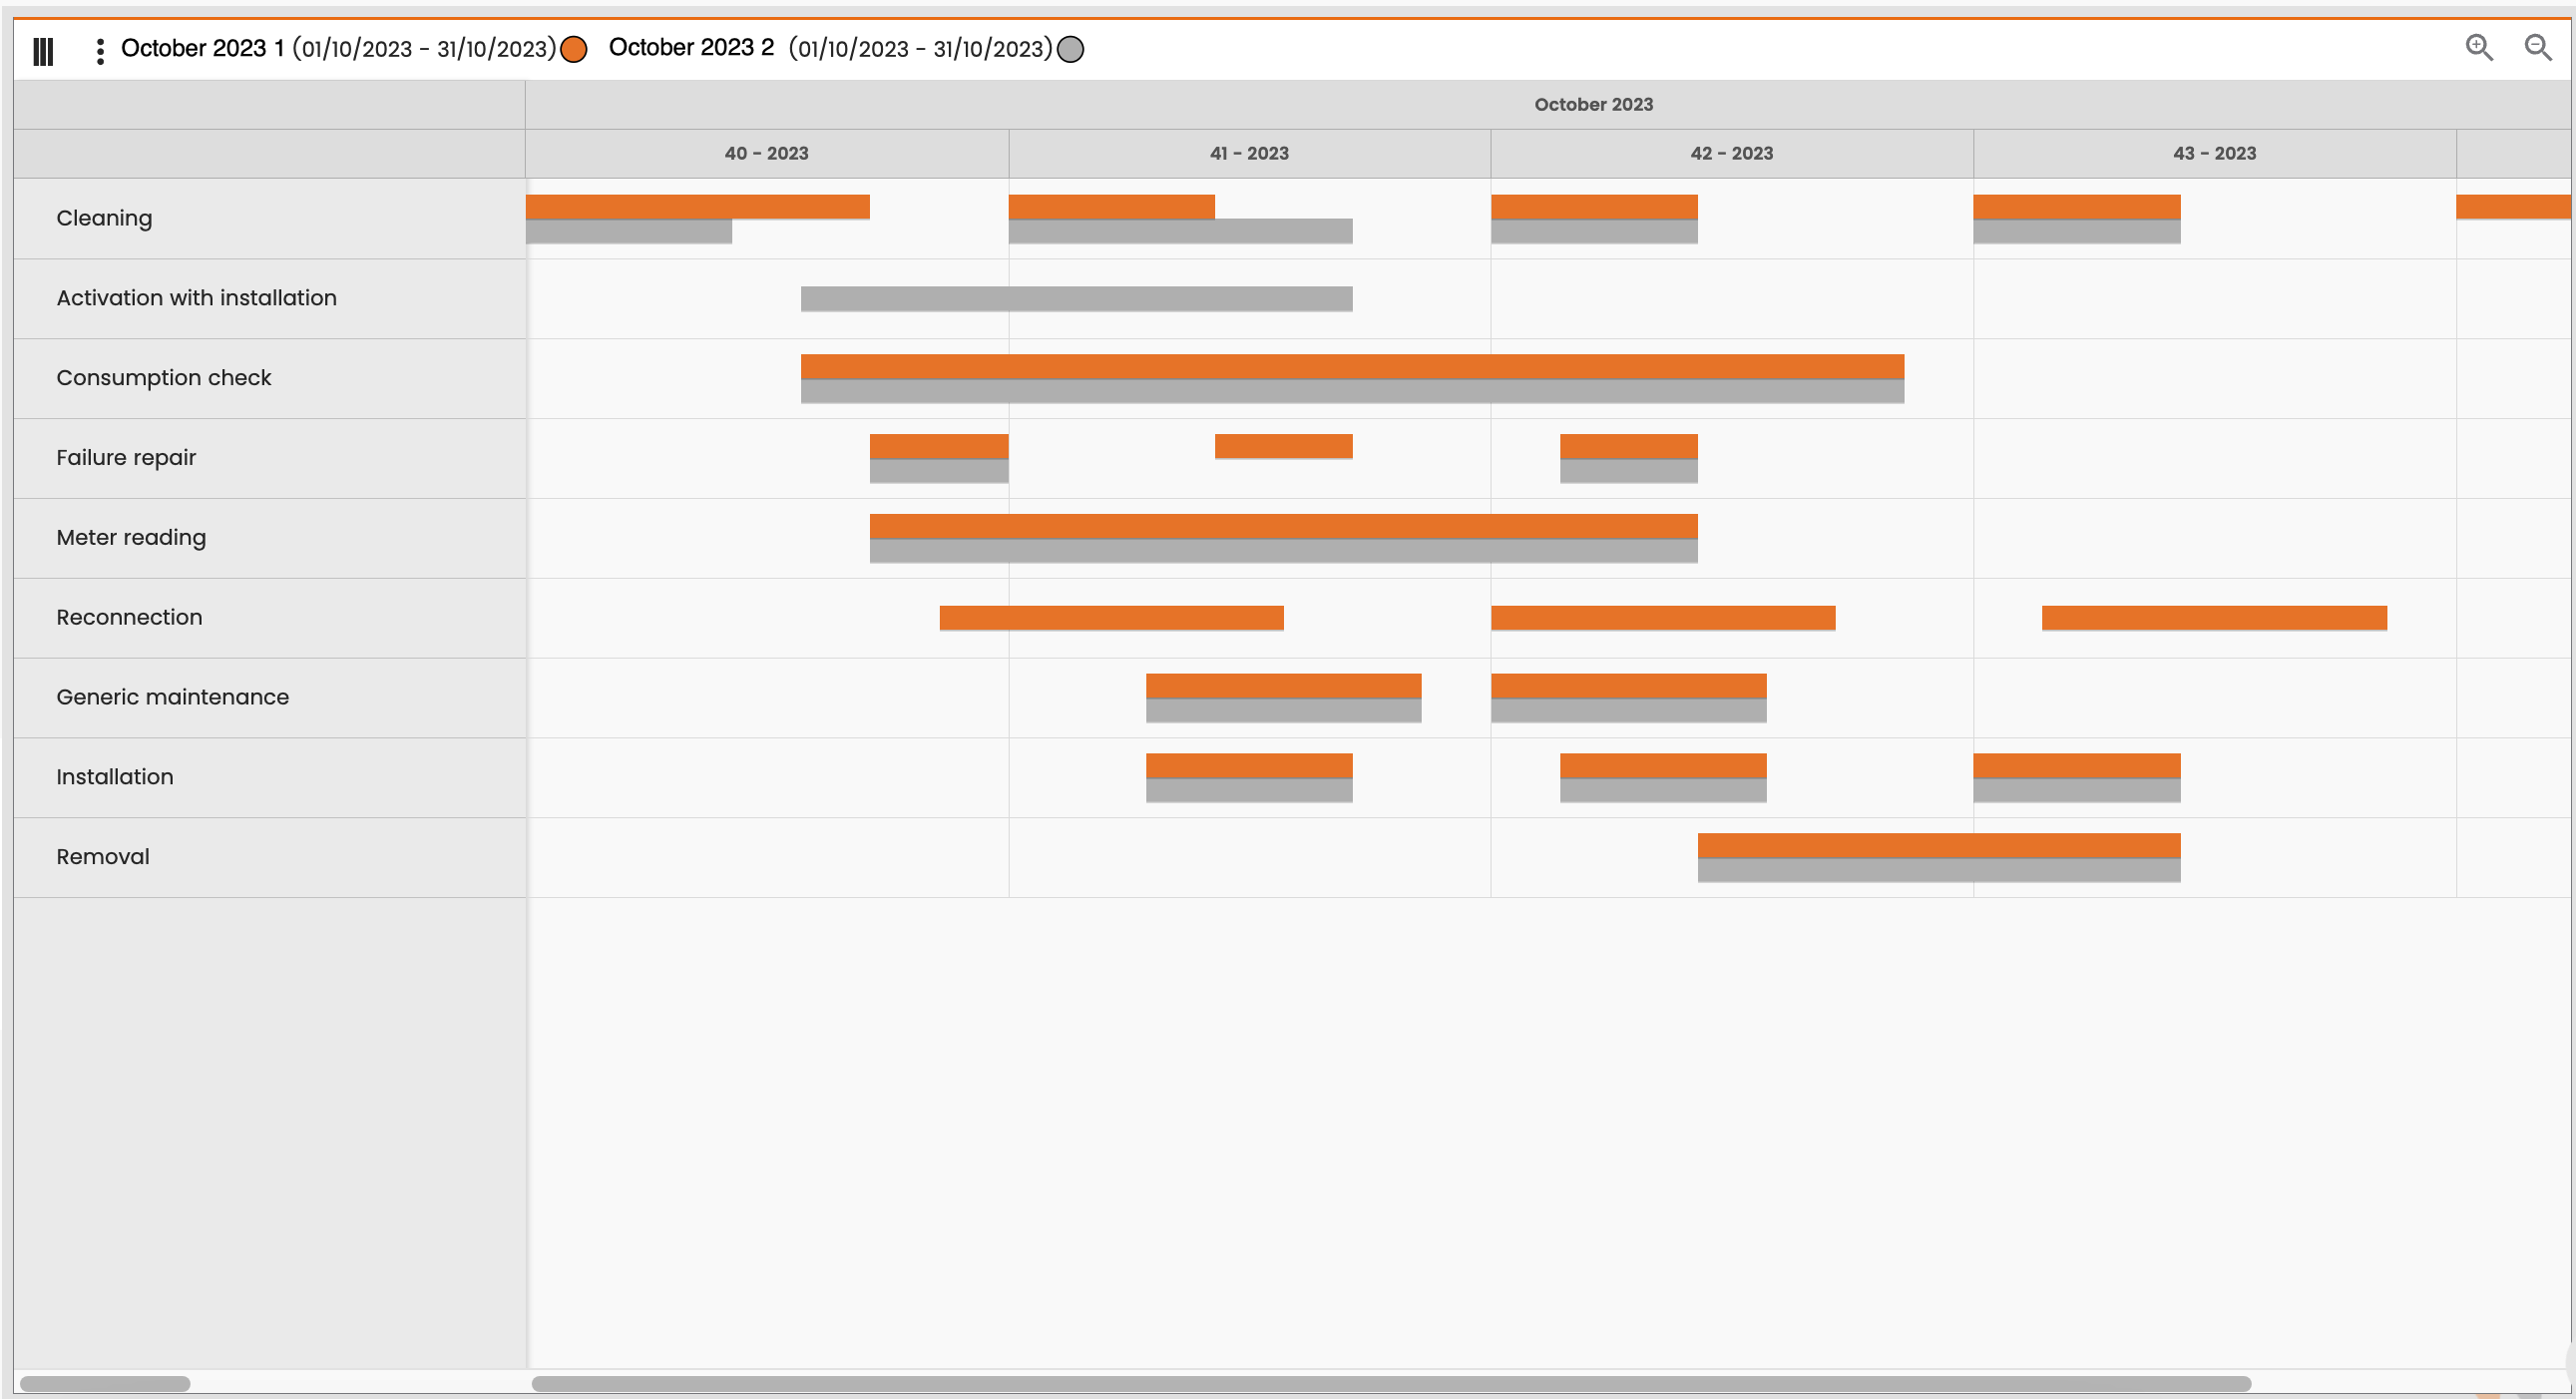Select the Reconnection row label
Screen dimensions: 2576x1399
(x=129, y=617)
